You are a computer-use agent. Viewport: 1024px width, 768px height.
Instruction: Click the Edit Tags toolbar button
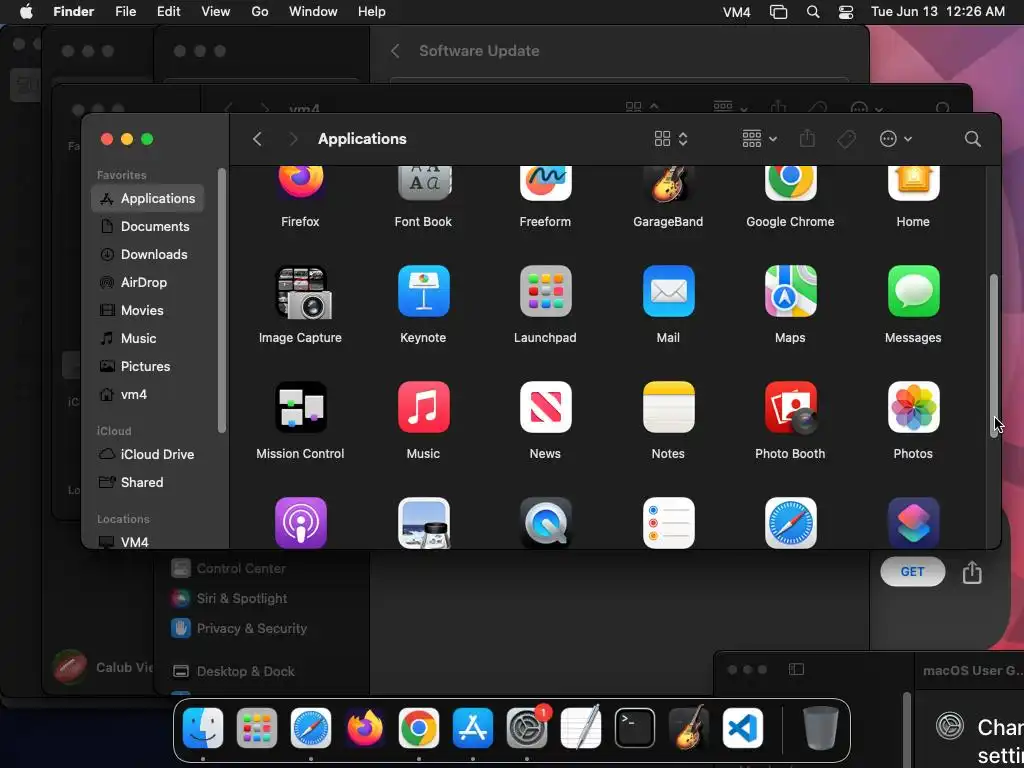pos(846,138)
